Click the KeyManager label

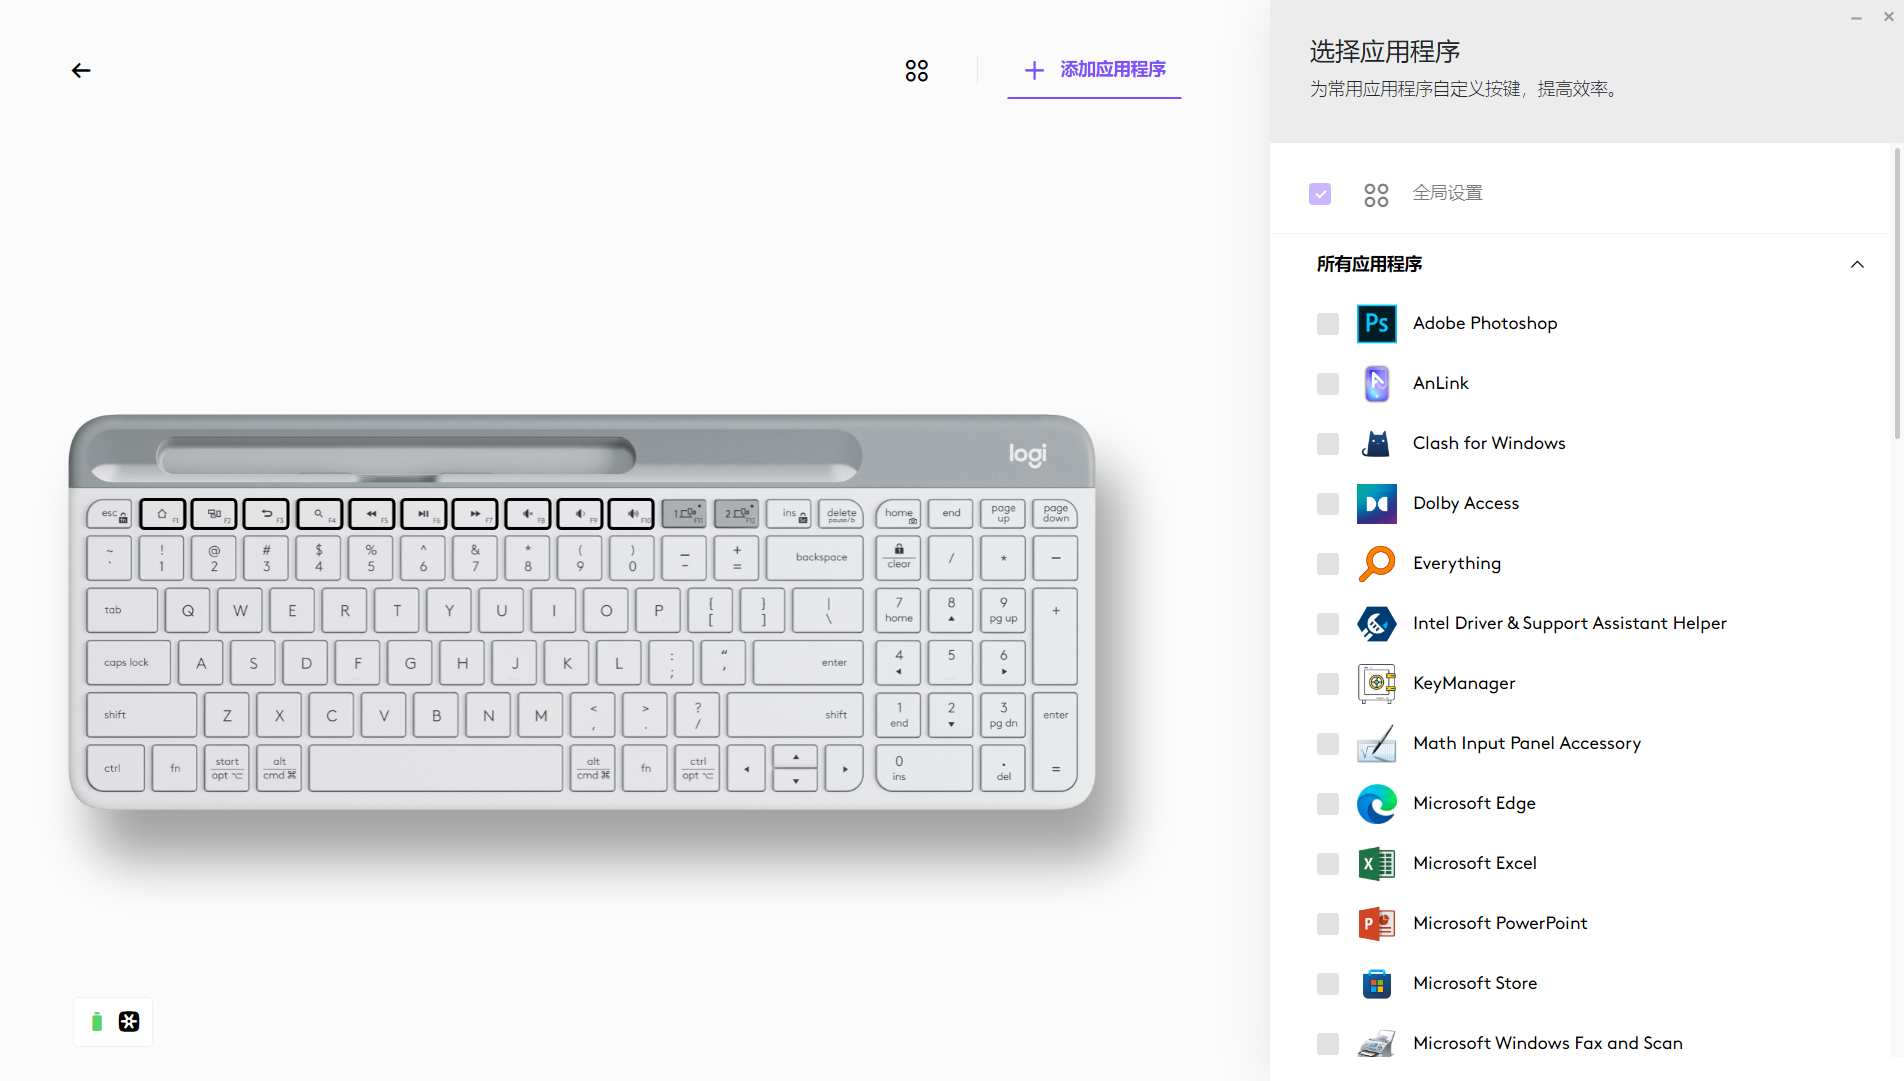[x=1464, y=683]
